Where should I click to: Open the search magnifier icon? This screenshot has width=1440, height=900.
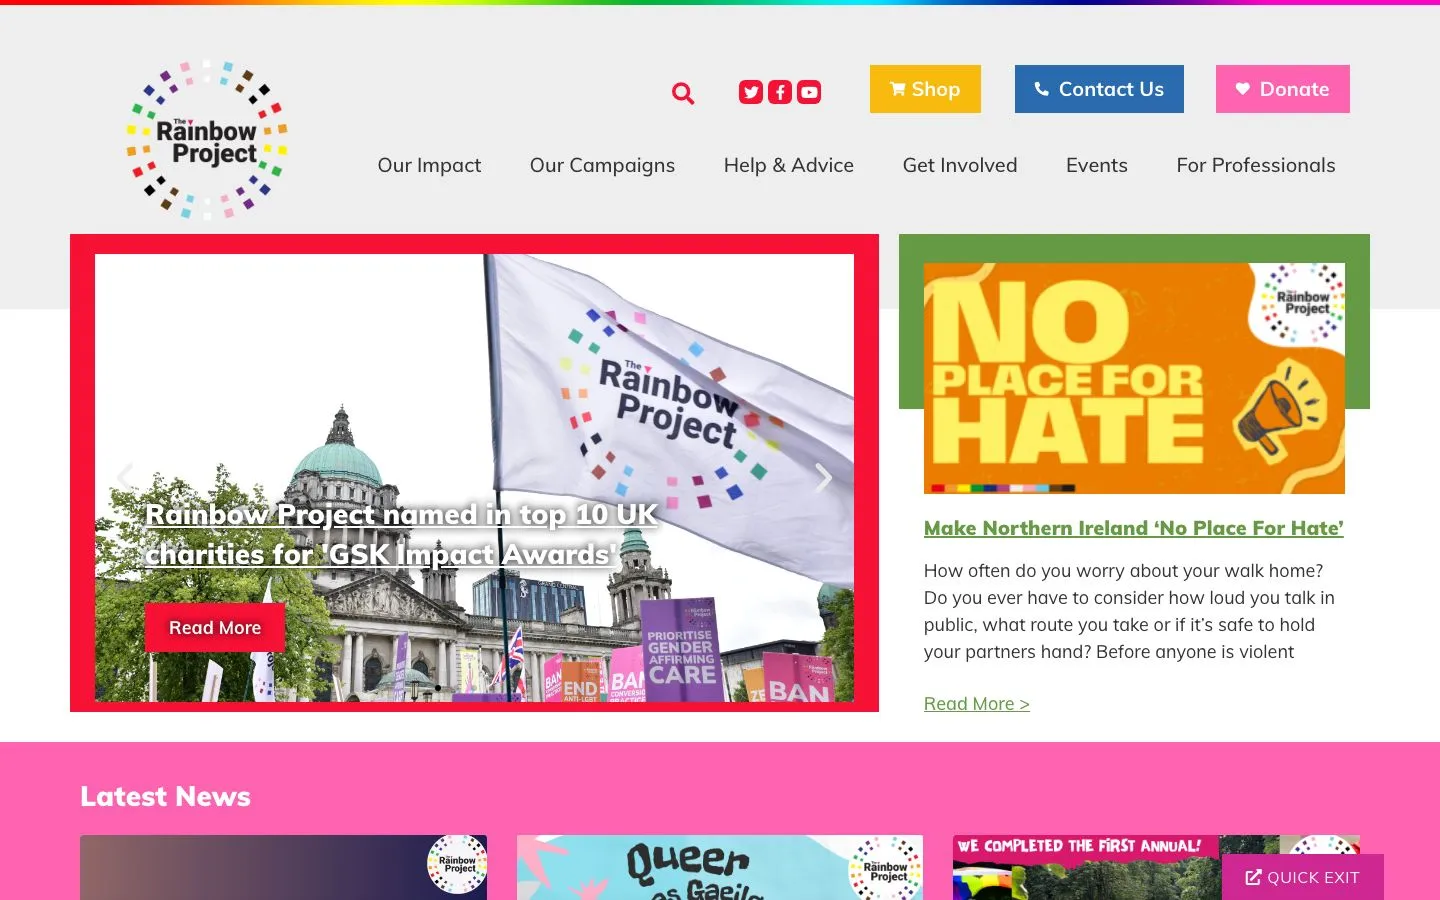(683, 93)
